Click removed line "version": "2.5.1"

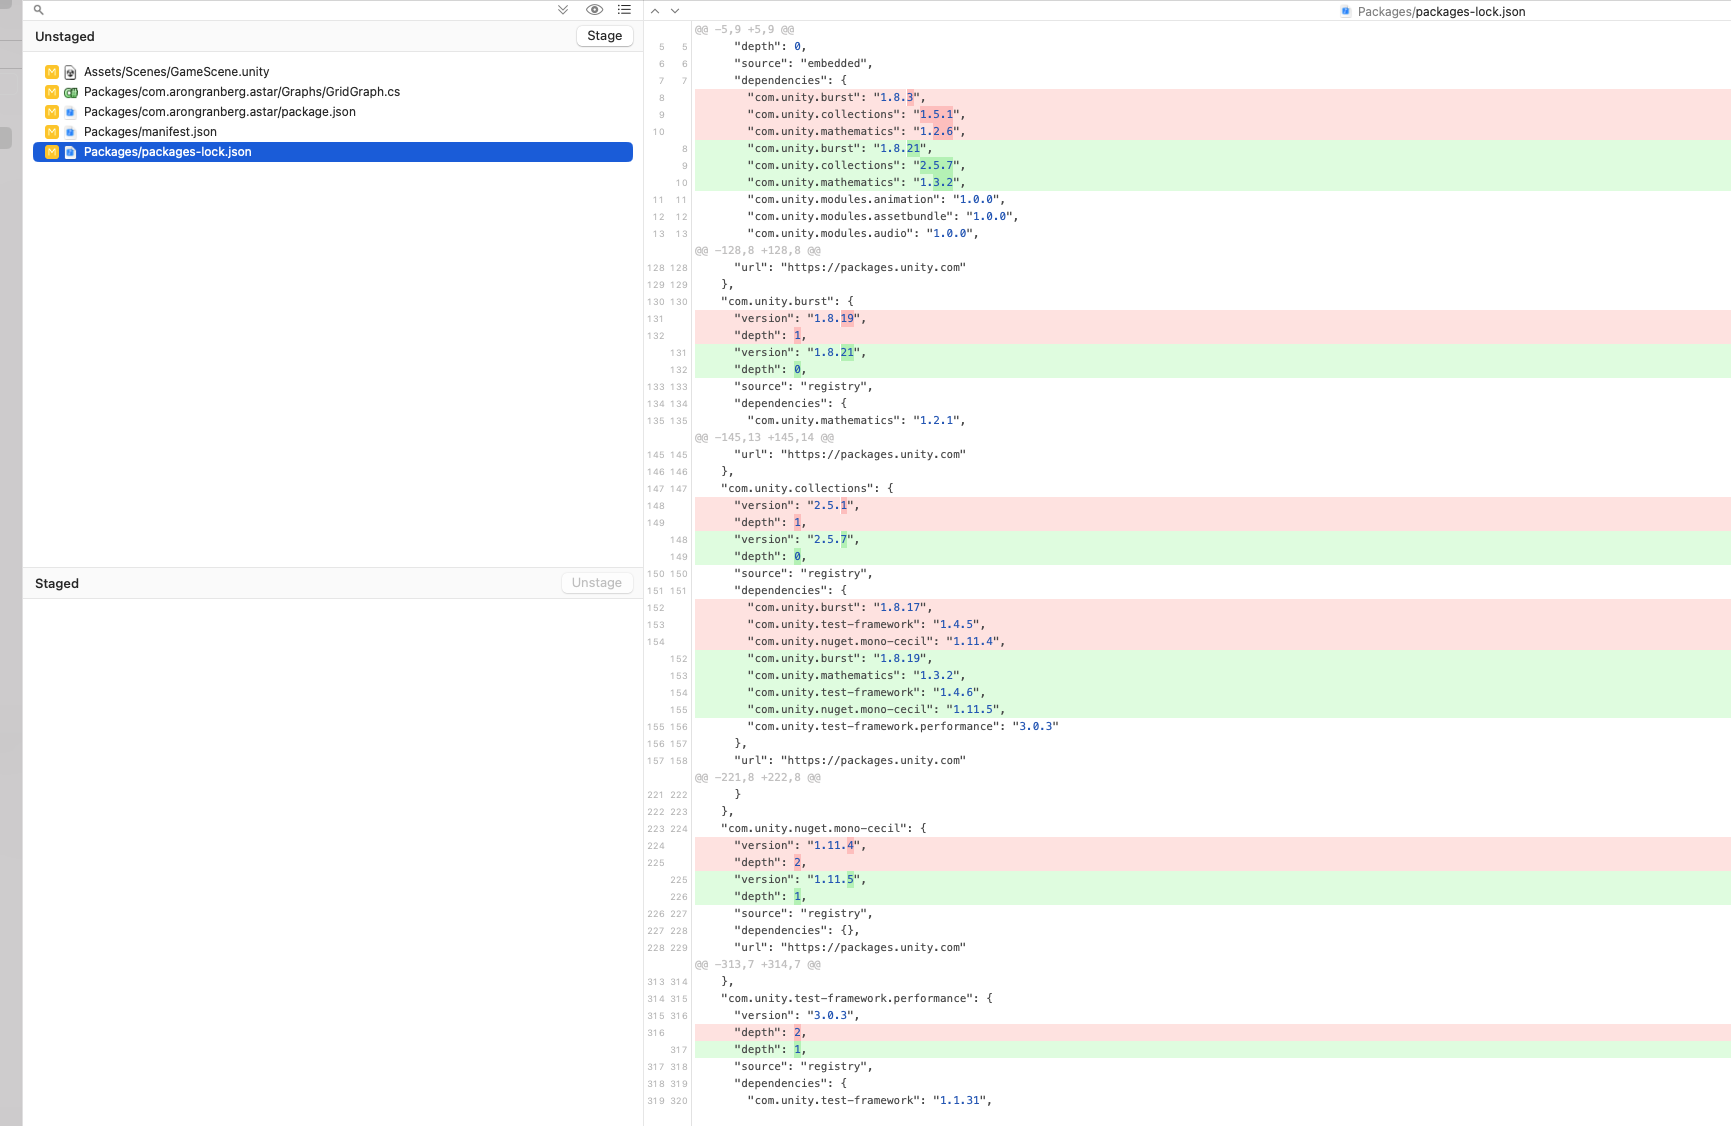1212,506
